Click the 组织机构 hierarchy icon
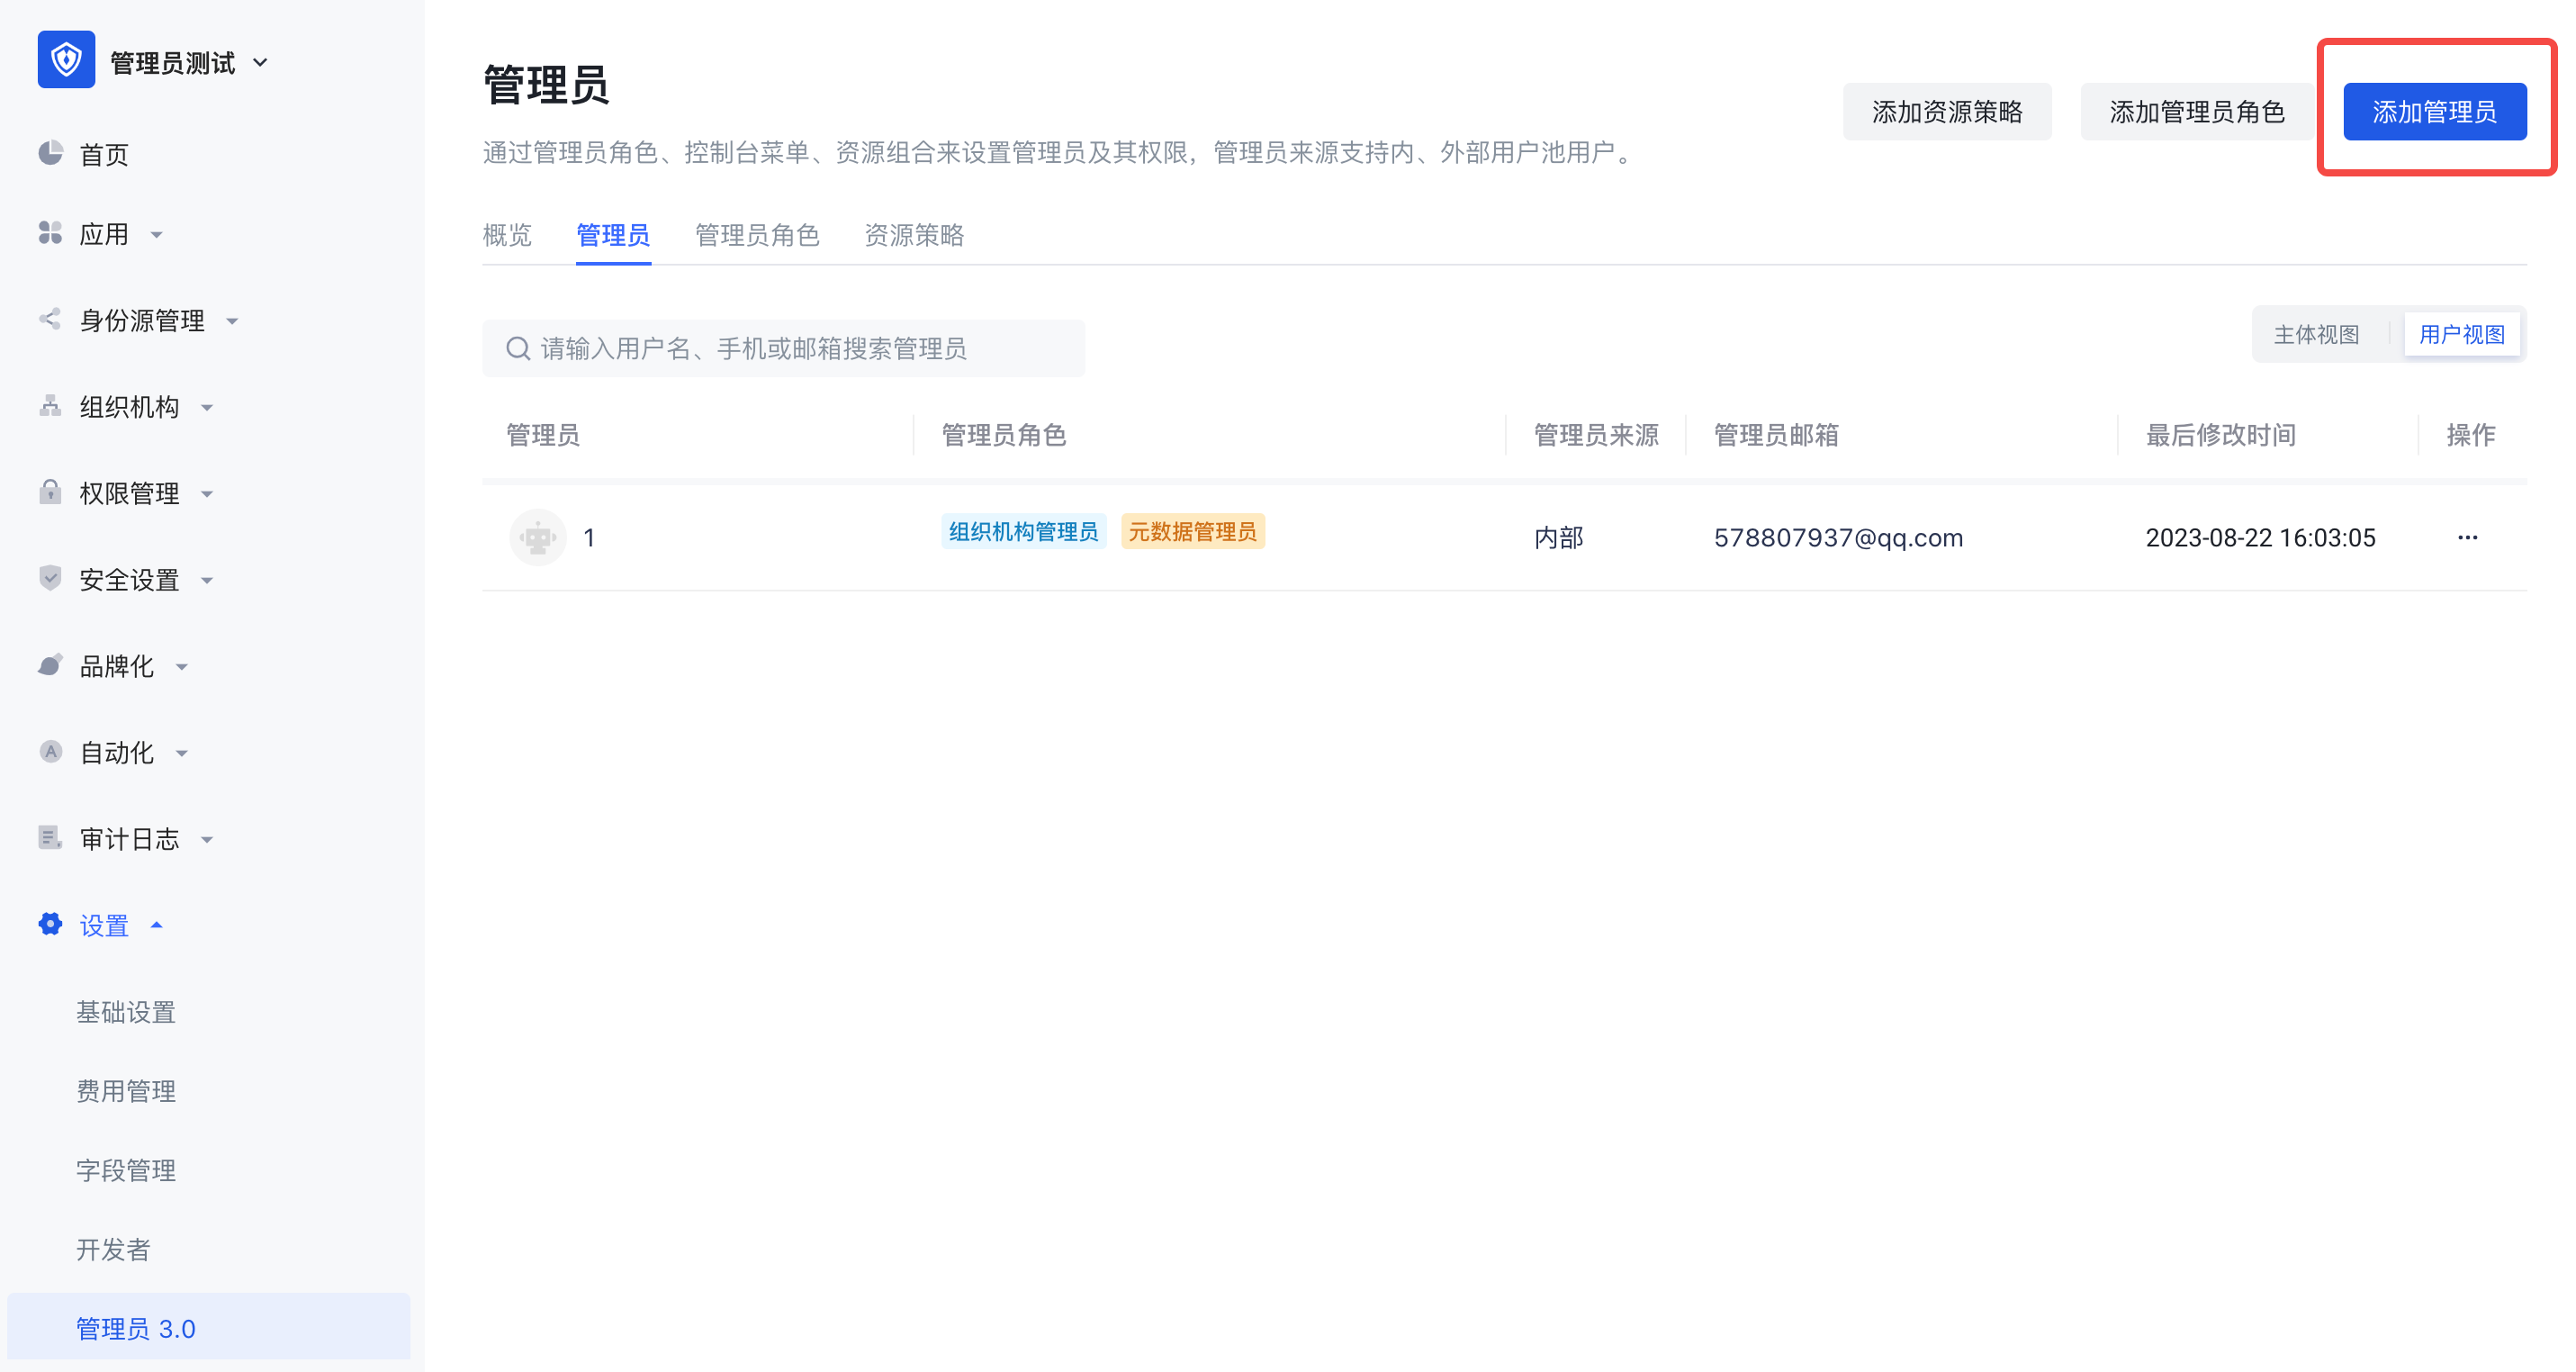 [50, 406]
